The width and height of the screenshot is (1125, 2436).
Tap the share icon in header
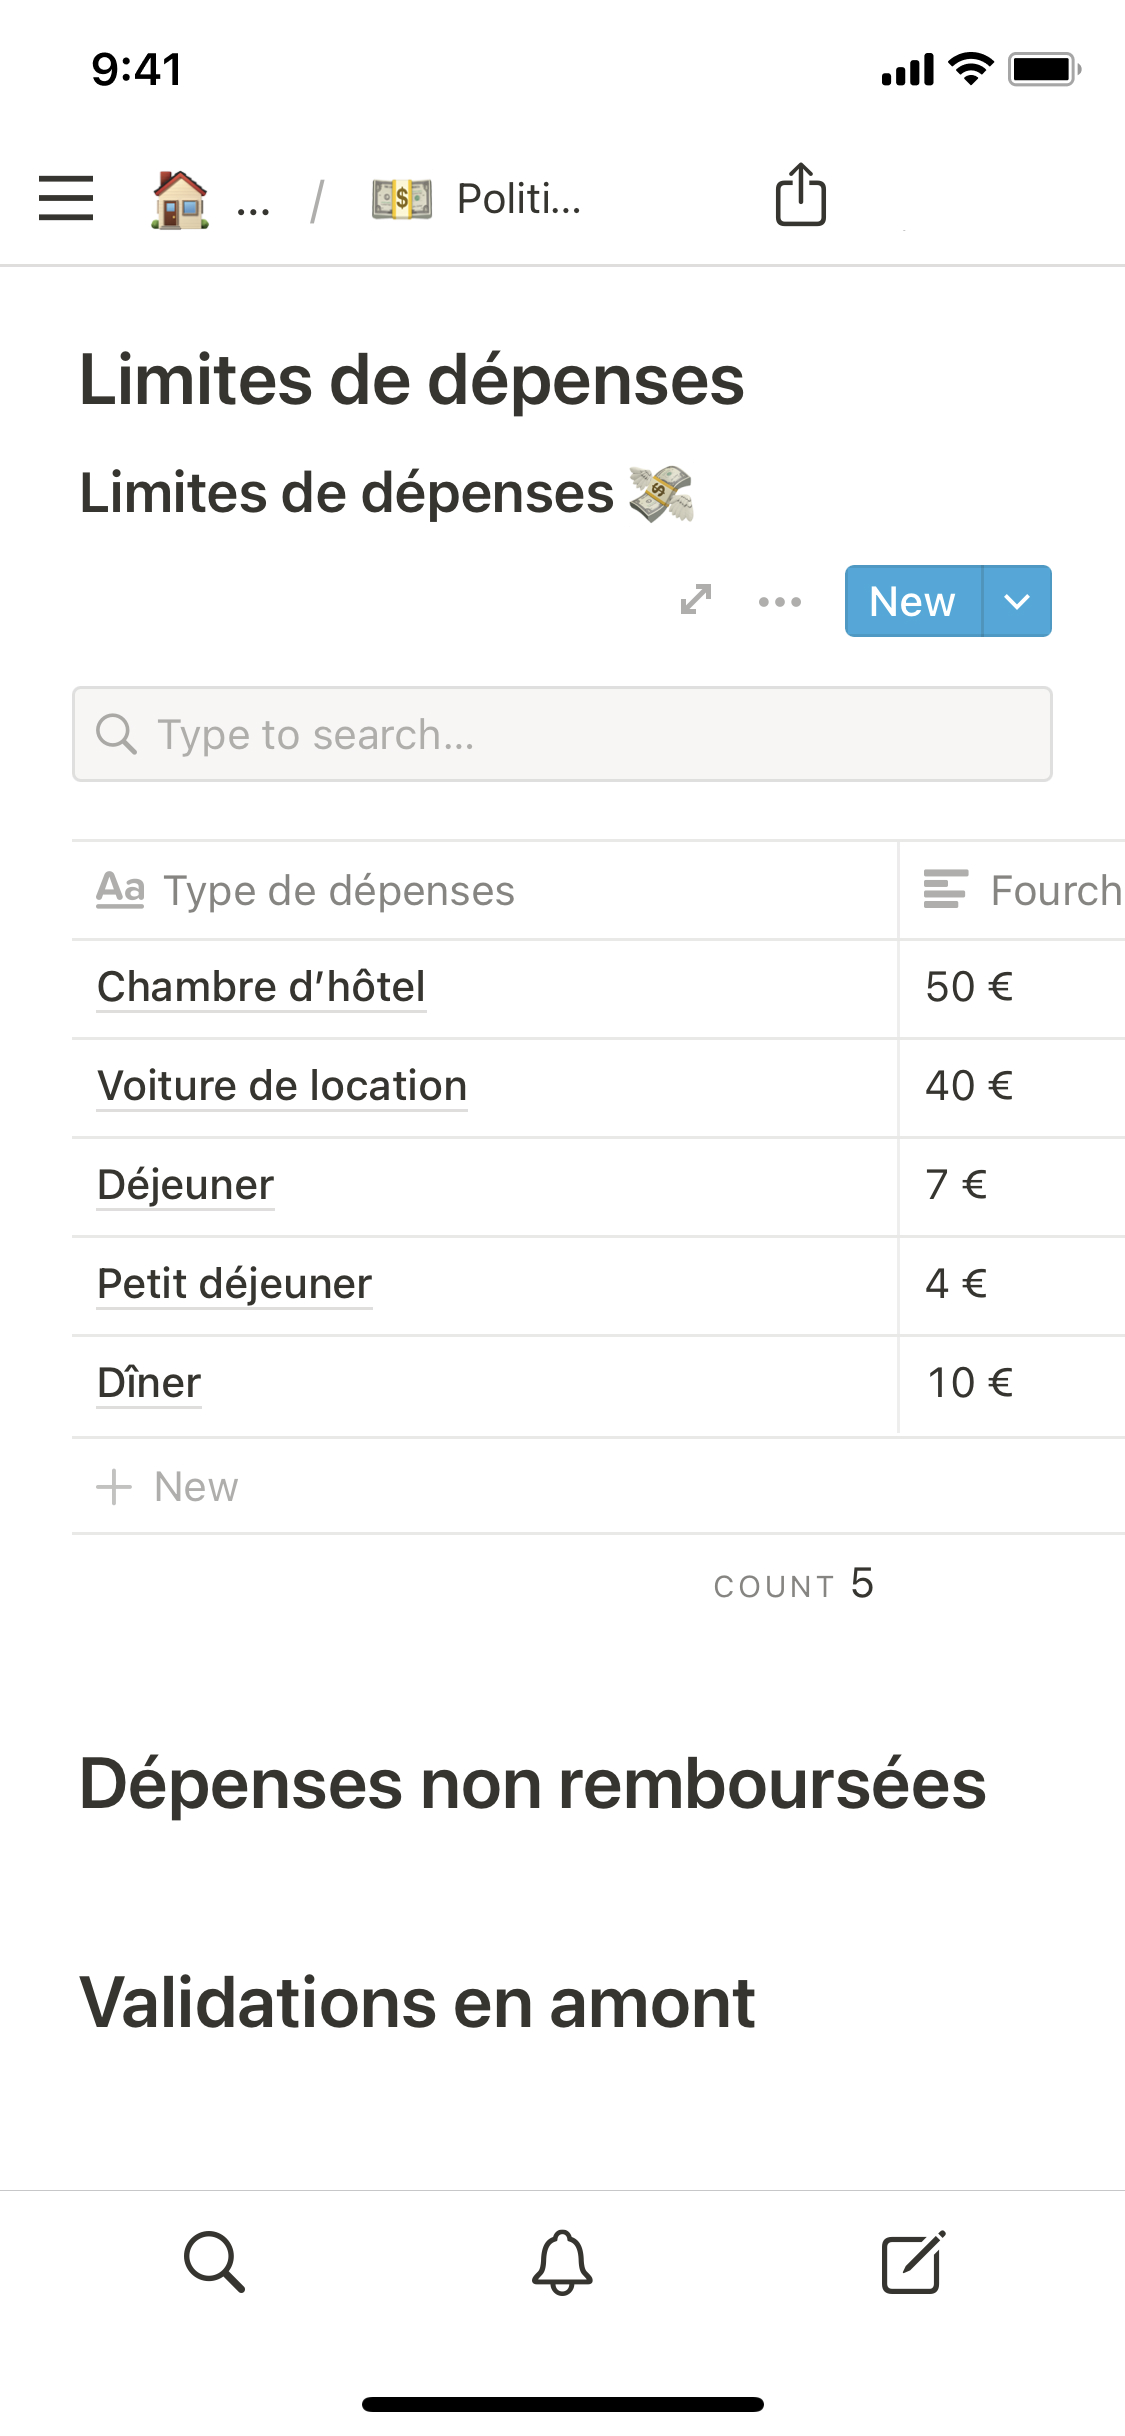pos(800,195)
